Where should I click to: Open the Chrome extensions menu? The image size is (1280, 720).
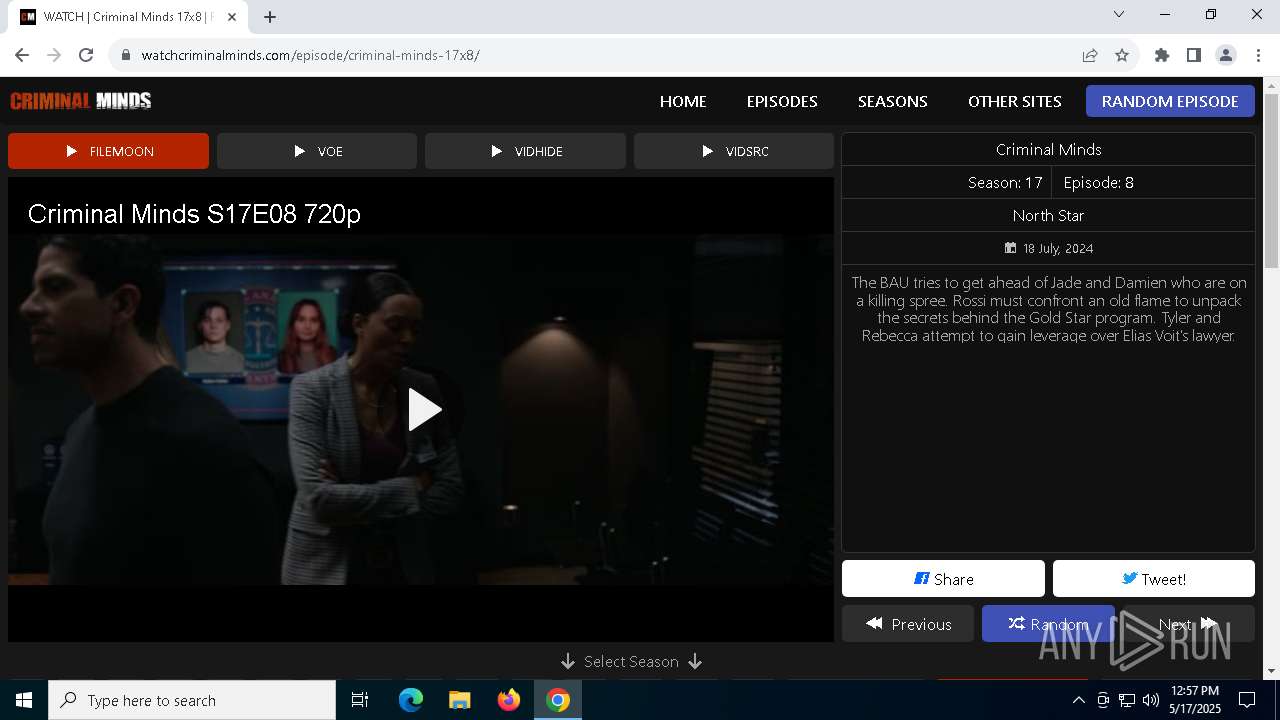(1162, 55)
